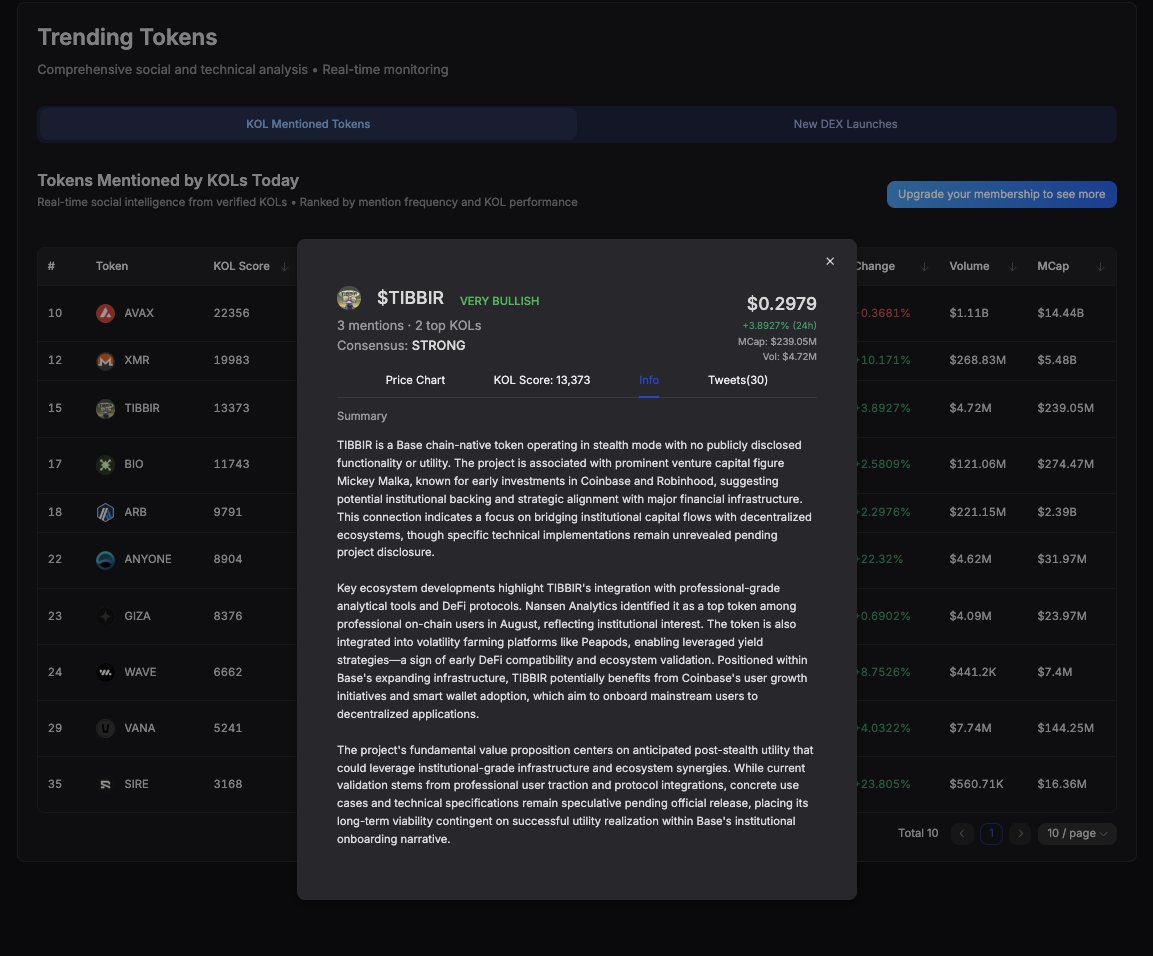Click the ANYONE token name

tap(148, 560)
